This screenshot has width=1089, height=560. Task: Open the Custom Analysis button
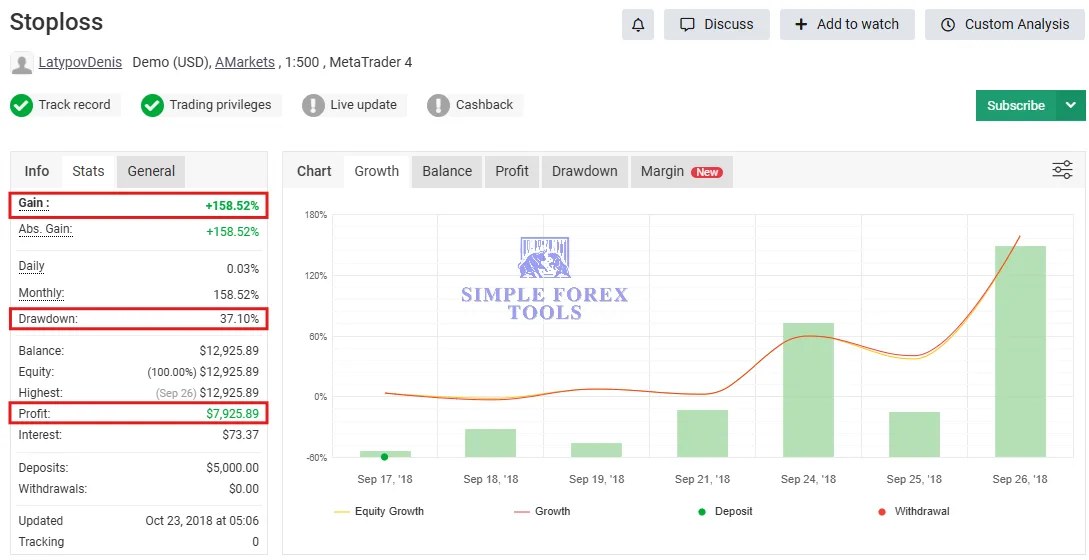click(1004, 25)
